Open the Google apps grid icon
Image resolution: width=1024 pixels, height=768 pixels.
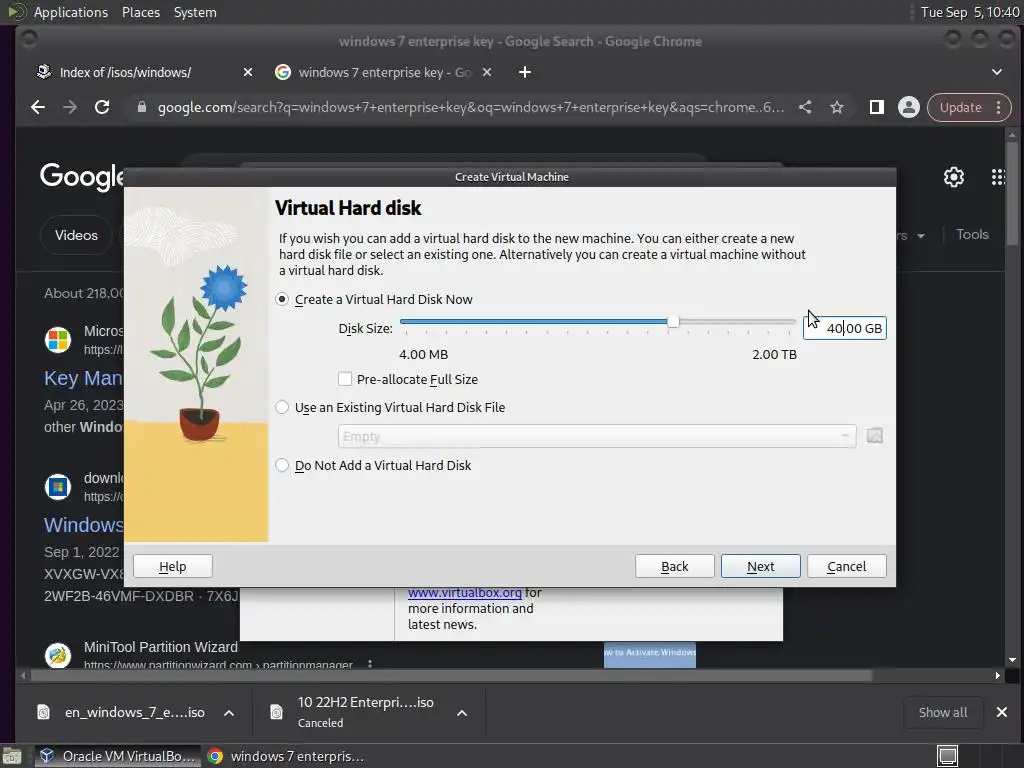coord(998,176)
